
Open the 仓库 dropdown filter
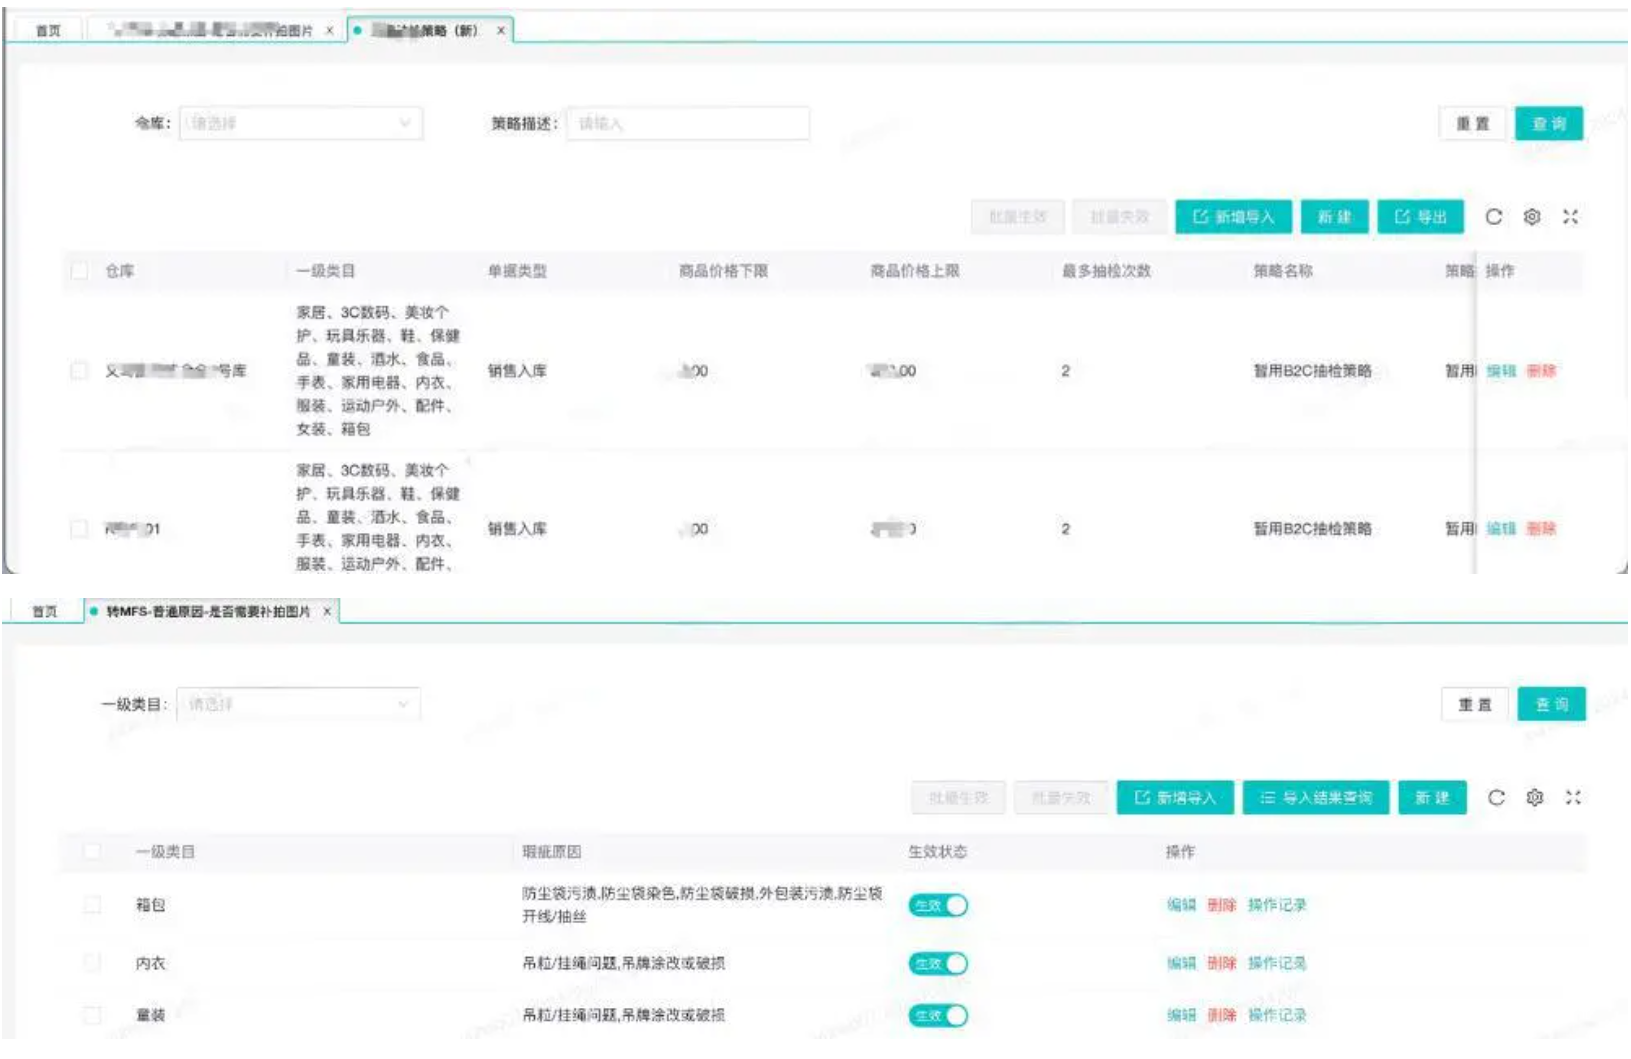pyautogui.click(x=300, y=123)
